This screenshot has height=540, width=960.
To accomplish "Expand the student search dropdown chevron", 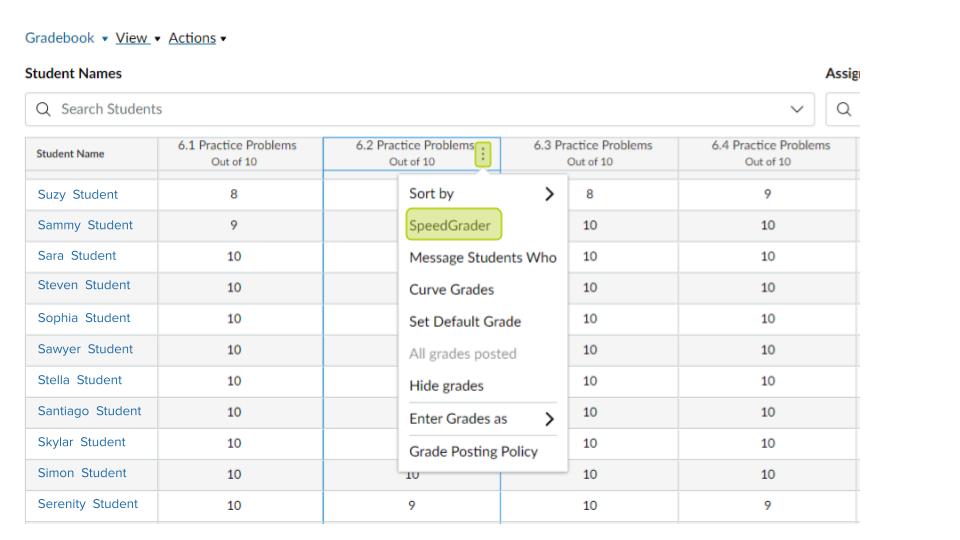I will [x=796, y=109].
